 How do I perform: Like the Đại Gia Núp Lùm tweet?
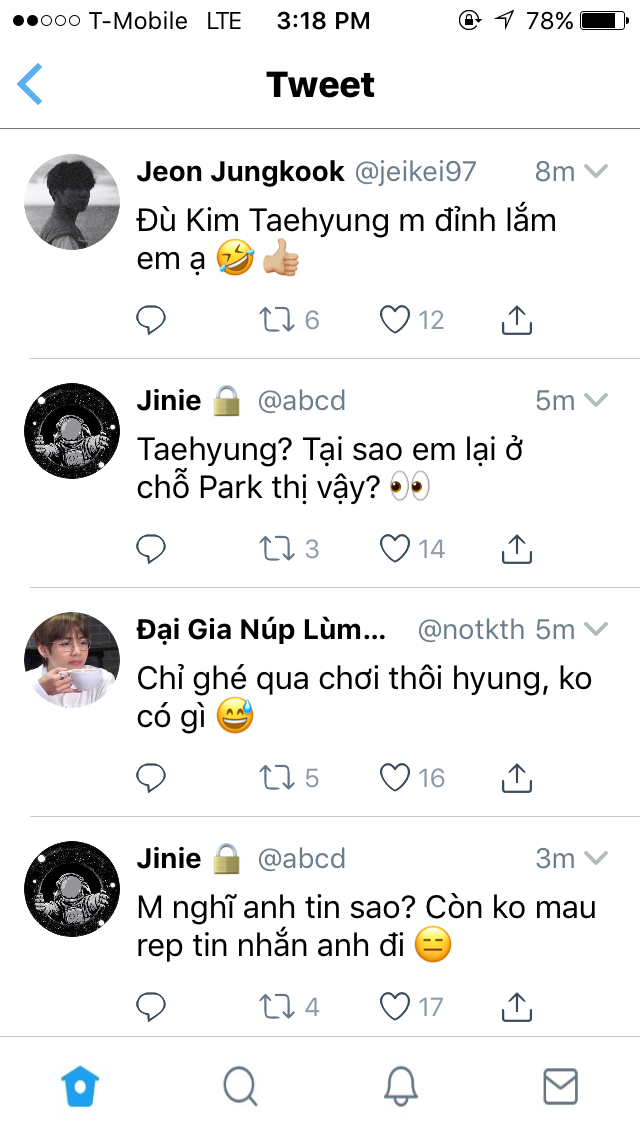[x=396, y=777]
